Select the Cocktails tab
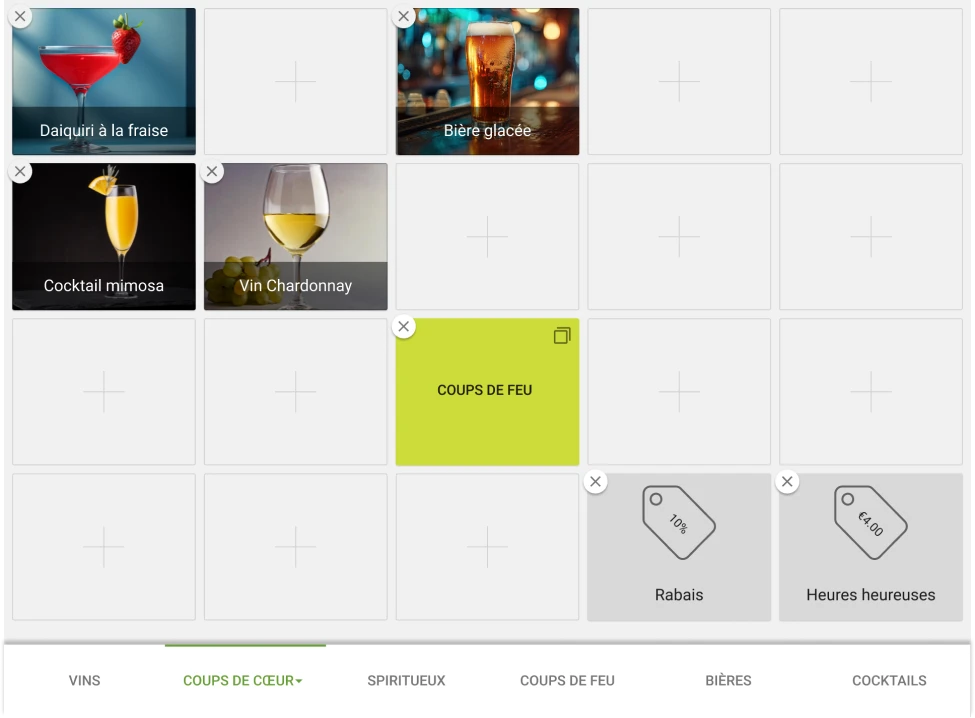 coord(889,681)
